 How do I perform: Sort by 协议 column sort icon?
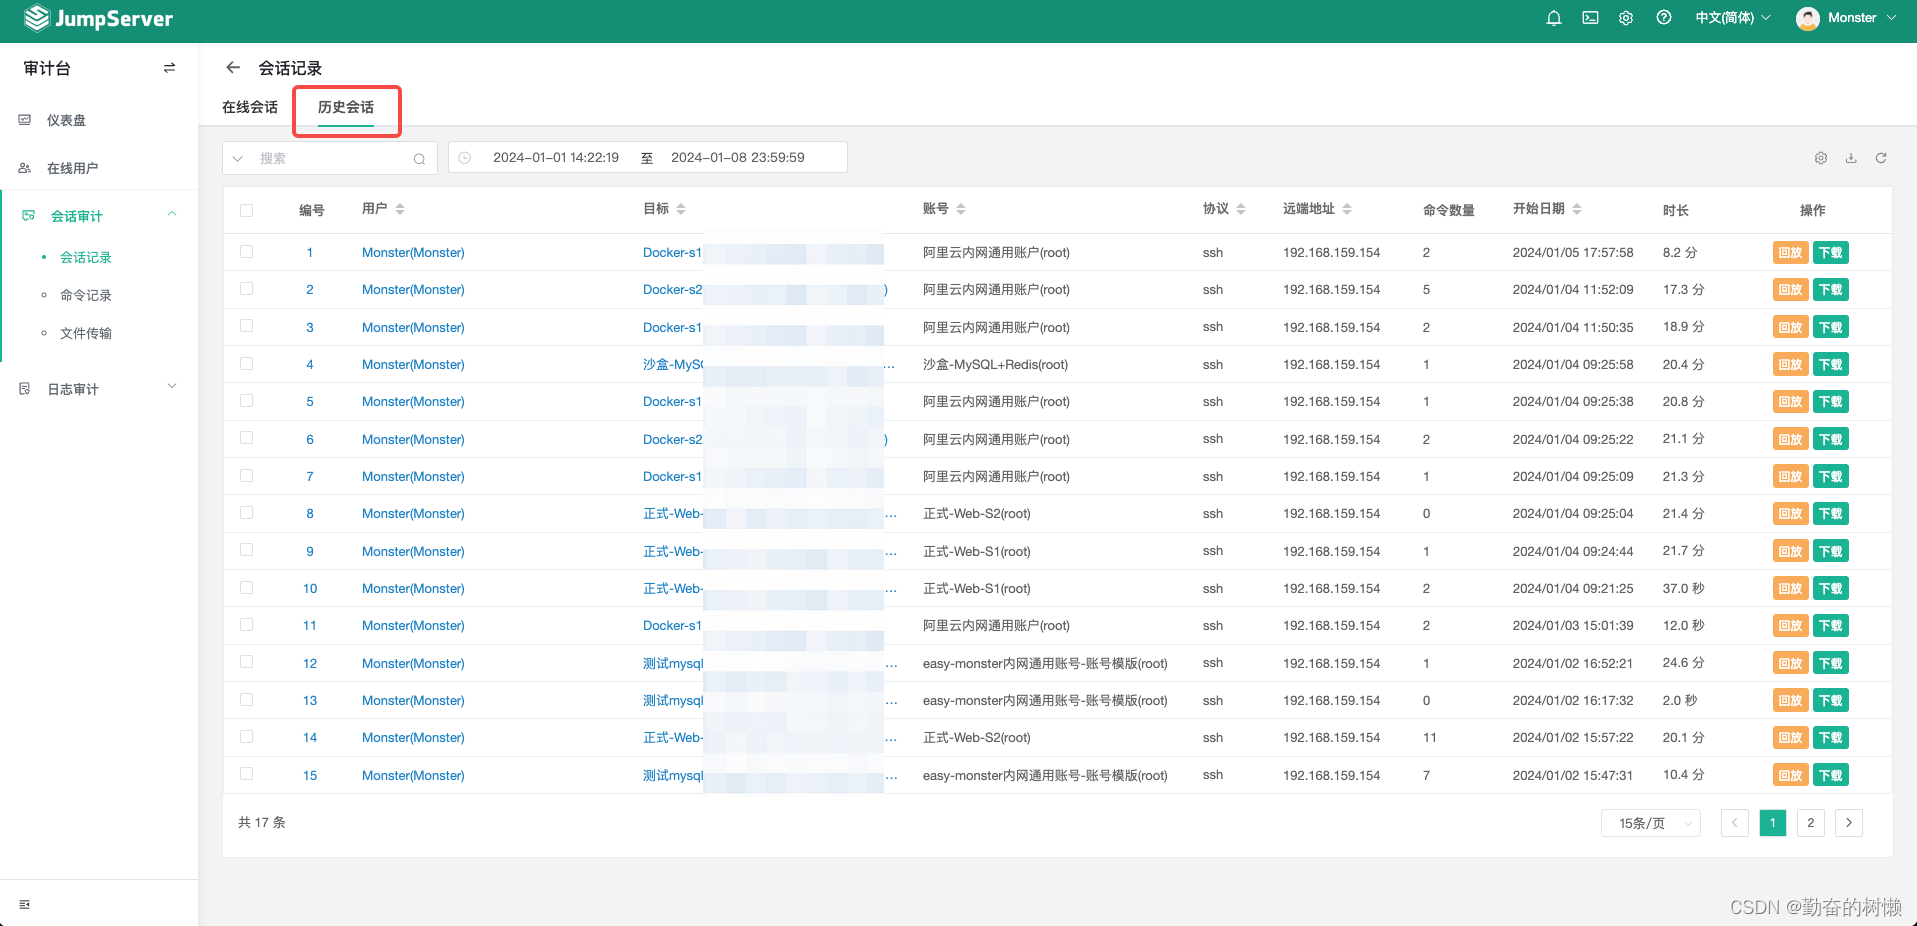click(1241, 209)
